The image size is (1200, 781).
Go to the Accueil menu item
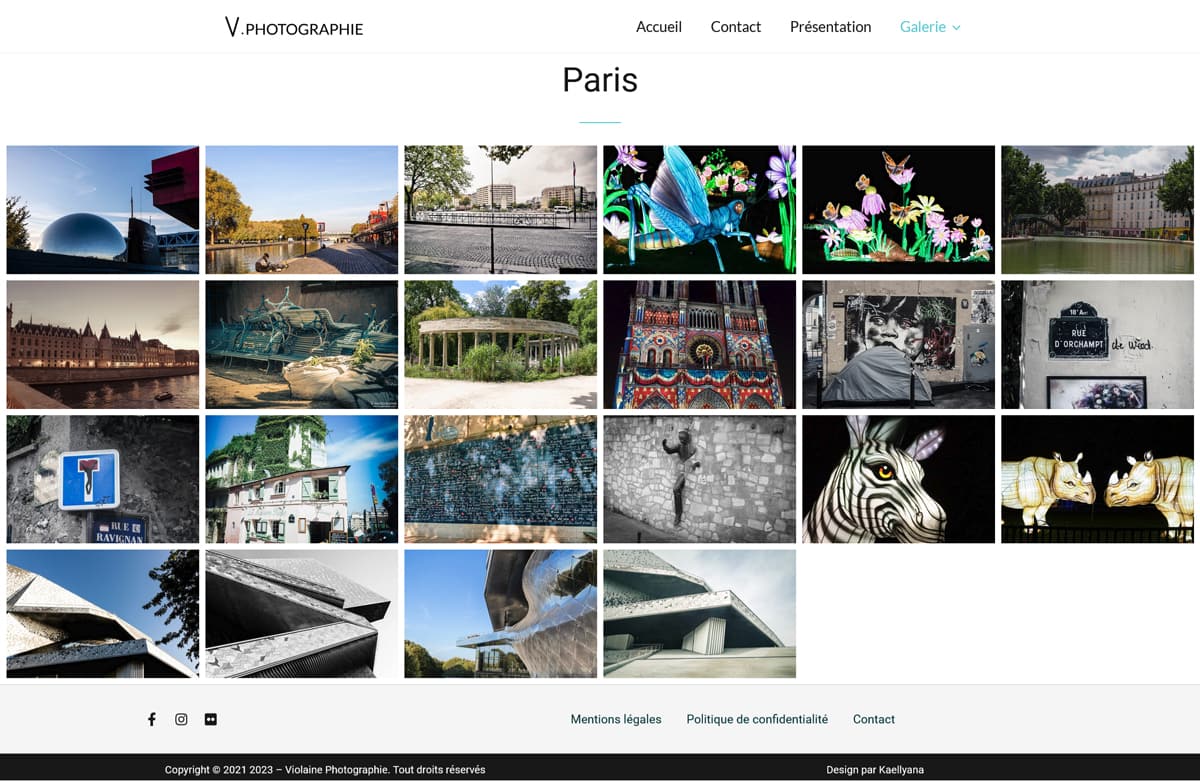(659, 27)
